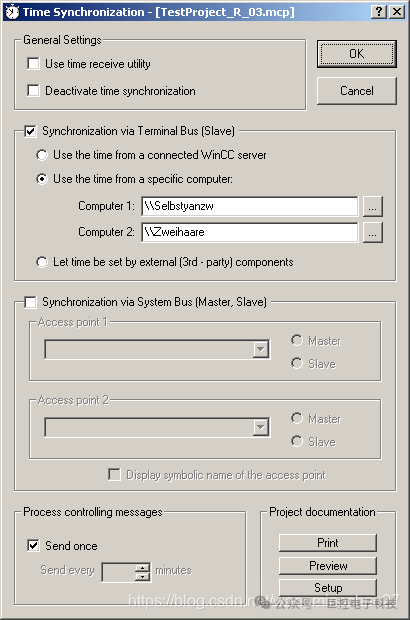
Task: Click the question mark help button
Action: [379, 12]
